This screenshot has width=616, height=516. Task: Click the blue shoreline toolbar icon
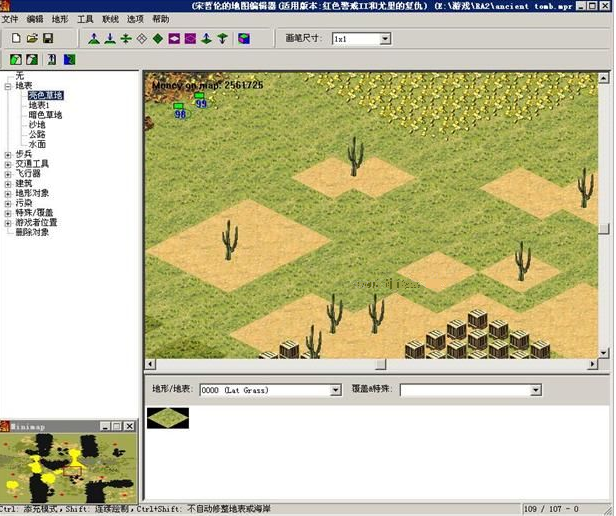pos(70,60)
